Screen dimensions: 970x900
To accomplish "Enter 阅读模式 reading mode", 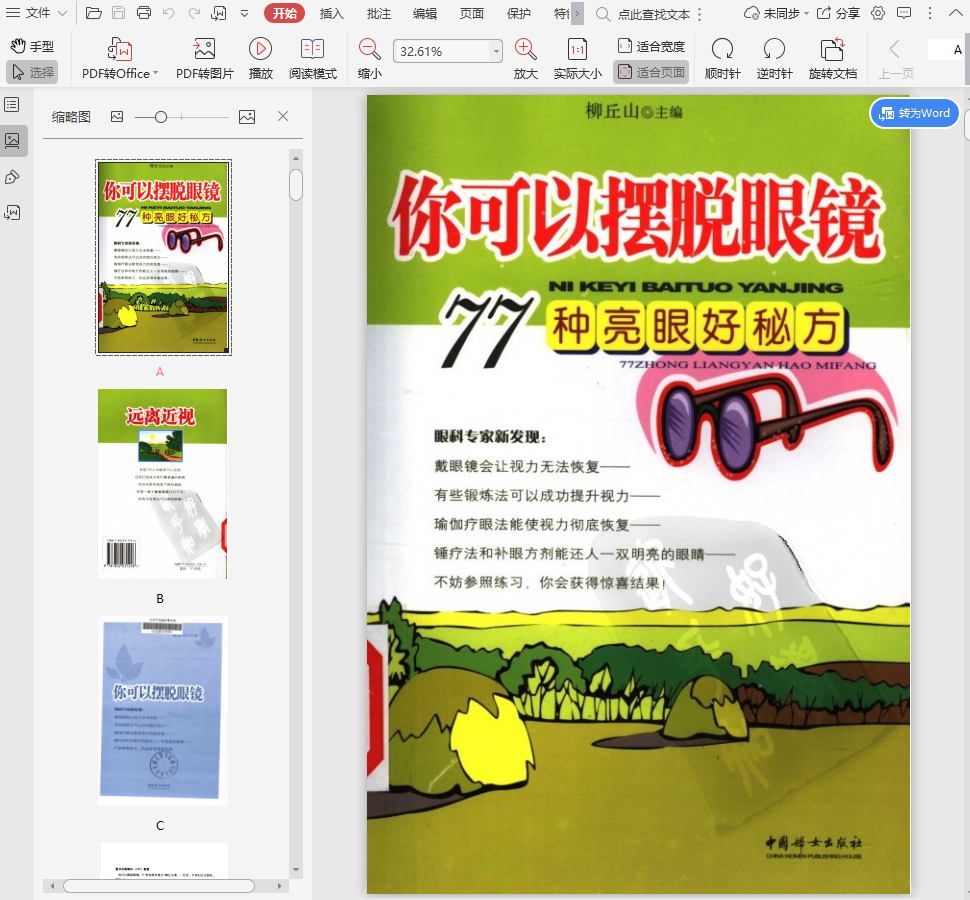I will [x=312, y=59].
